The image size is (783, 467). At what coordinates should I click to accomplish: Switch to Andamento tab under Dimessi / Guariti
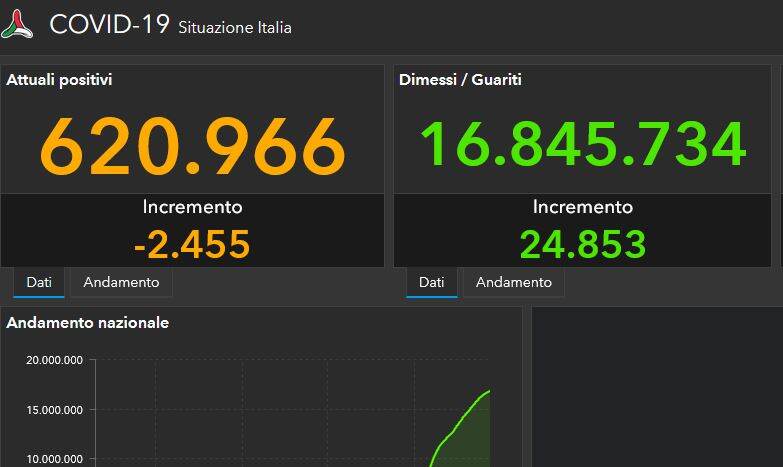pos(513,283)
